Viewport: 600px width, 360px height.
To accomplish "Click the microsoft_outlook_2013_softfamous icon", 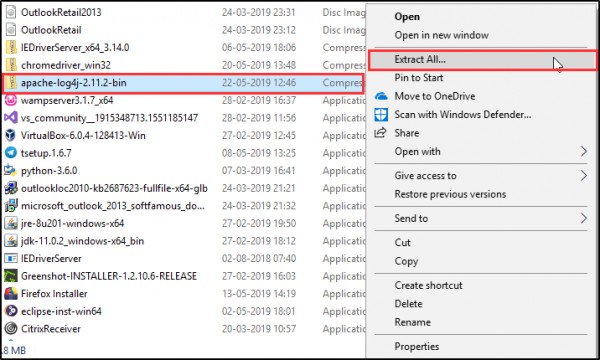I will pos(11,206).
